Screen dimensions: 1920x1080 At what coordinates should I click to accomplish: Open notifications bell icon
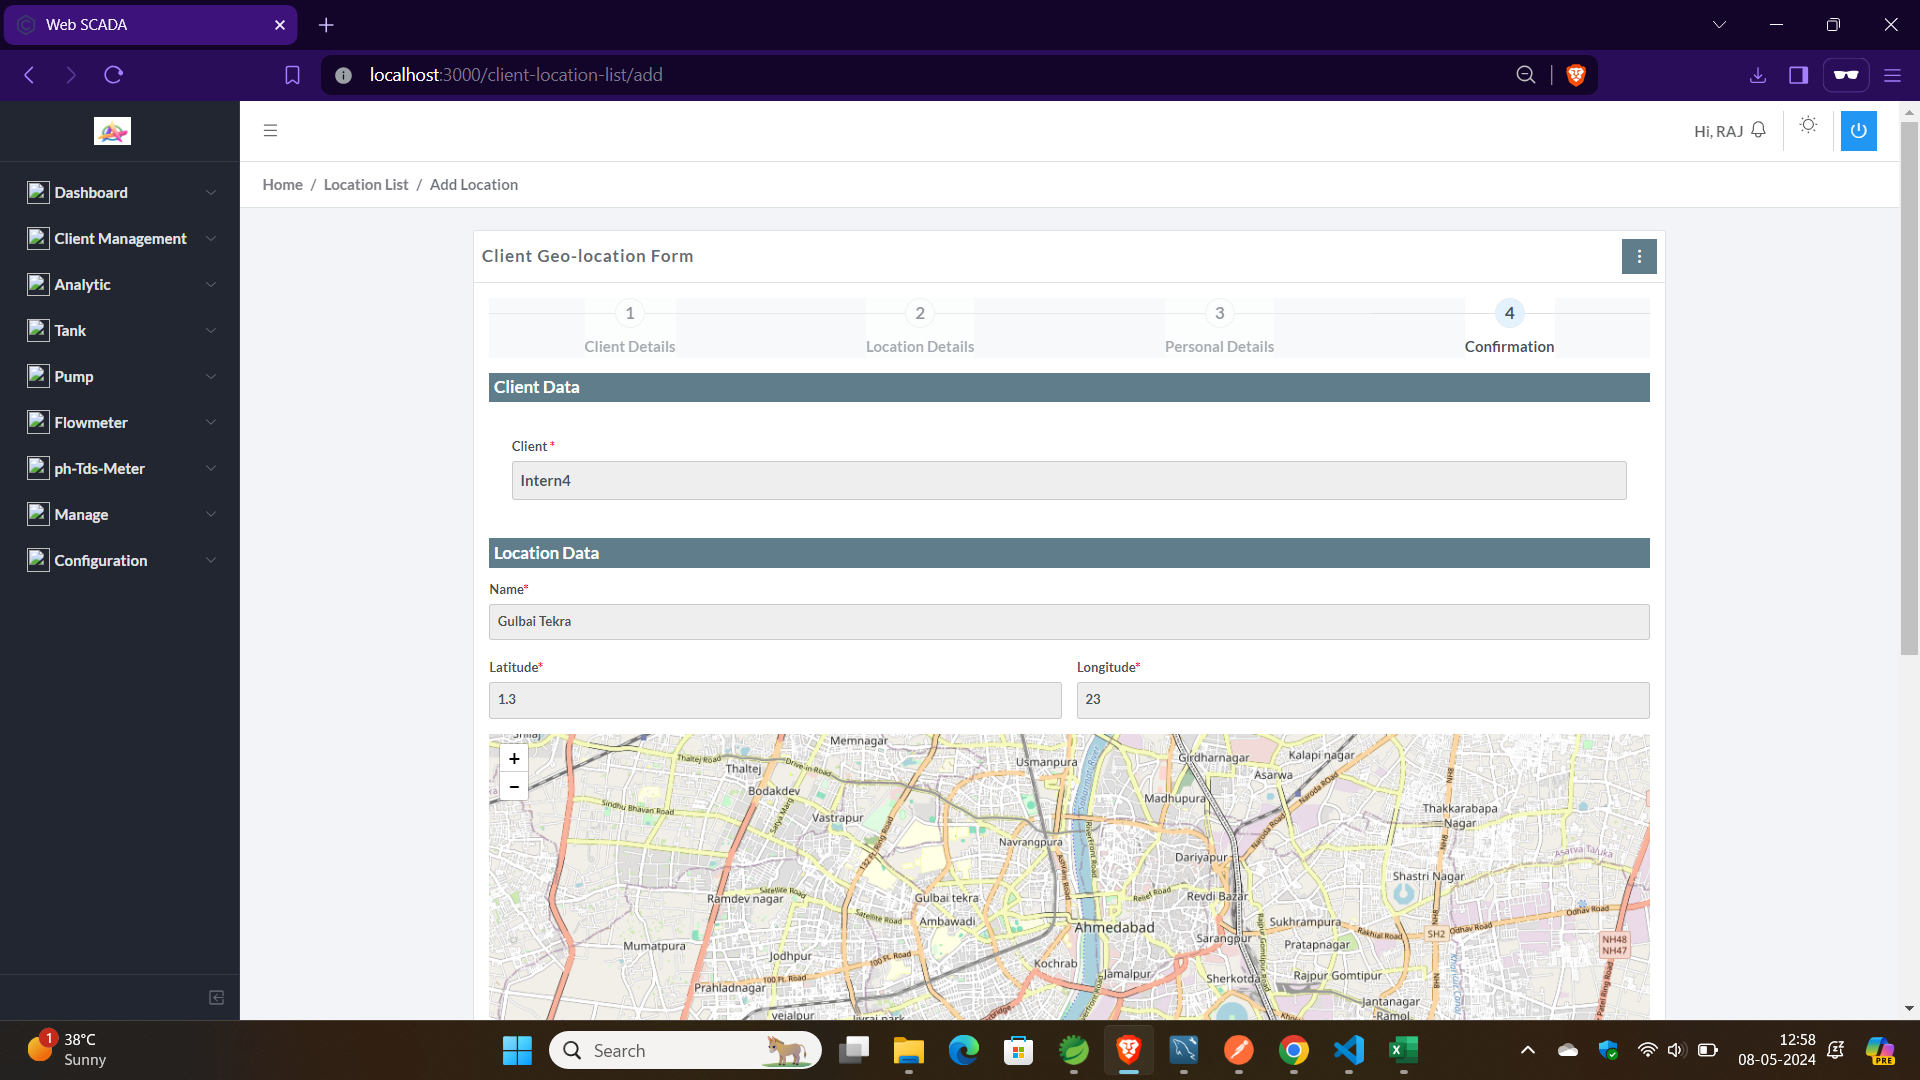1758,131
